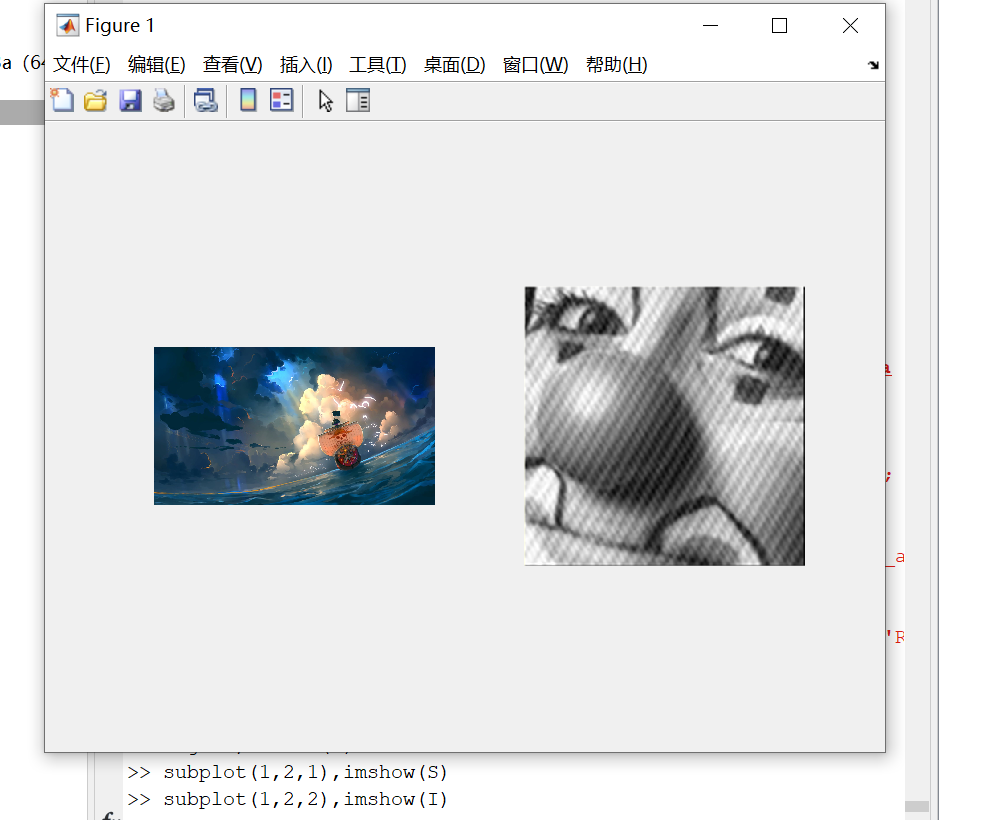Click the MATLAB logo in Figure title bar
This screenshot has height=820, width=991.
(68, 26)
